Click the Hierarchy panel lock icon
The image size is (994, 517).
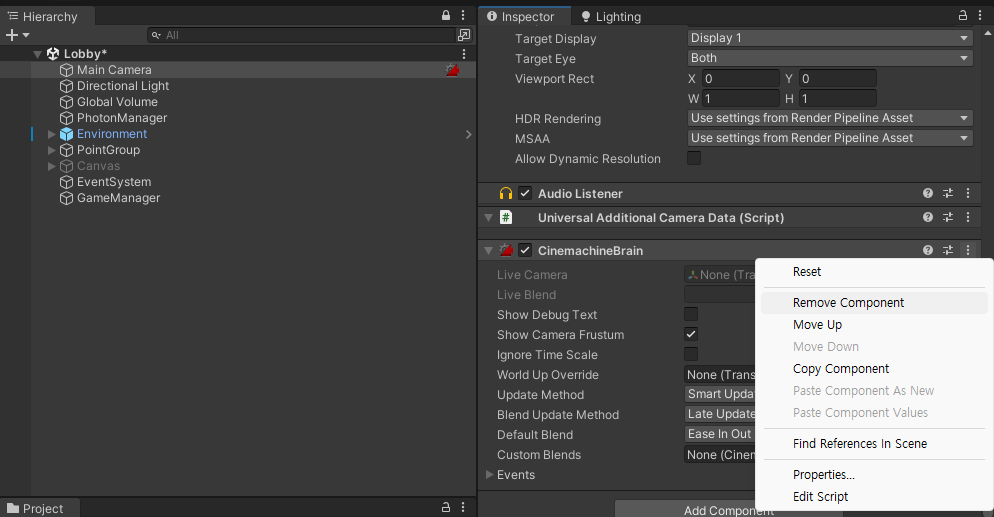446,15
